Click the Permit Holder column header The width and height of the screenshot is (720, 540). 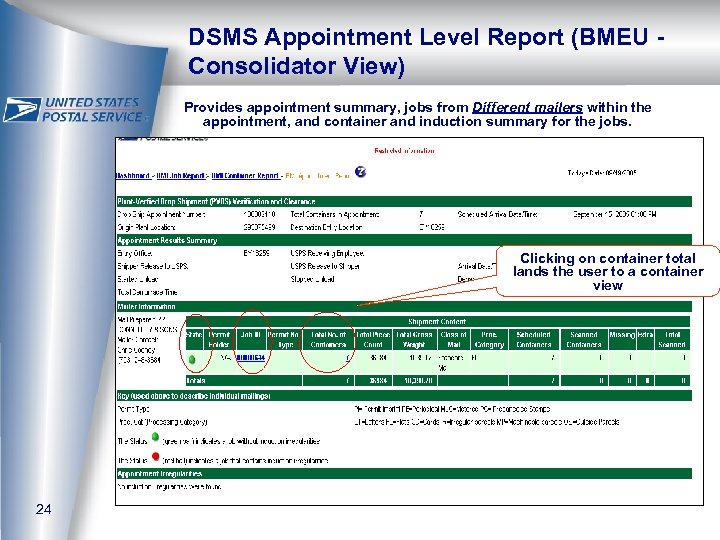tap(219, 339)
